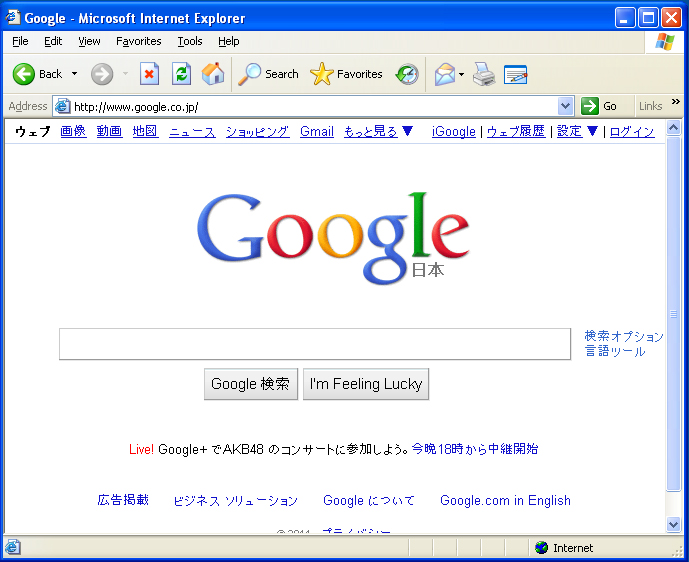Open 検索オプション advanced search link
This screenshot has height=562, width=689.
pyautogui.click(x=624, y=336)
